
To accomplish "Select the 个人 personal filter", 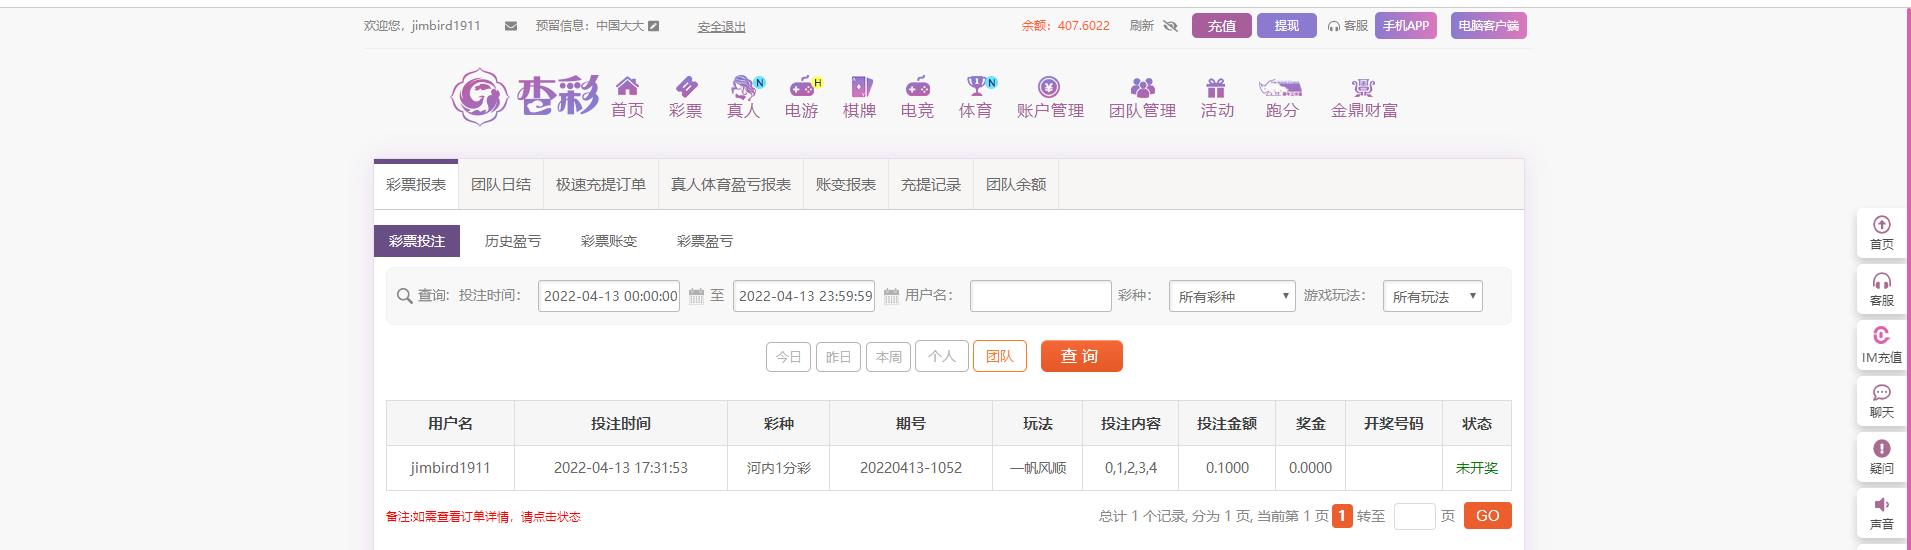I will point(942,357).
